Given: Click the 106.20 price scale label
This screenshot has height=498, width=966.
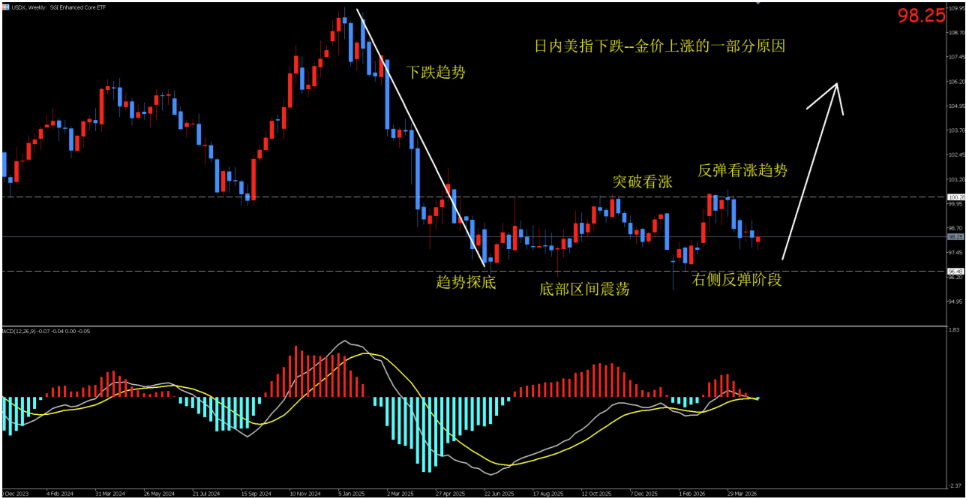Looking at the screenshot, I should [956, 81].
